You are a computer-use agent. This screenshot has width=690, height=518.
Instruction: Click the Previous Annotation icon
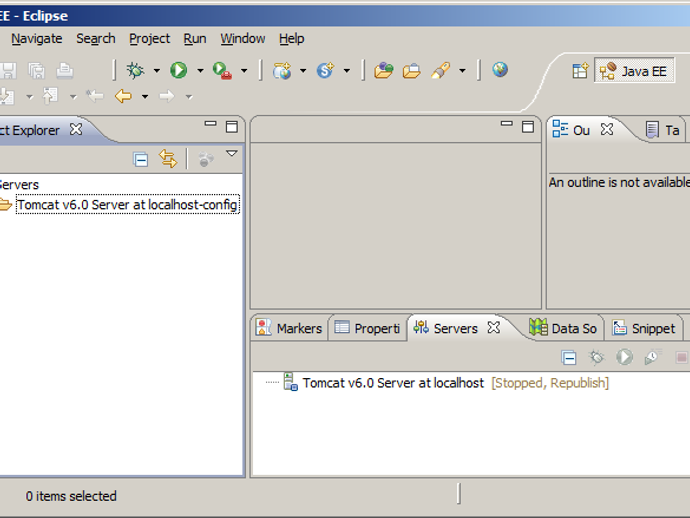(50, 96)
